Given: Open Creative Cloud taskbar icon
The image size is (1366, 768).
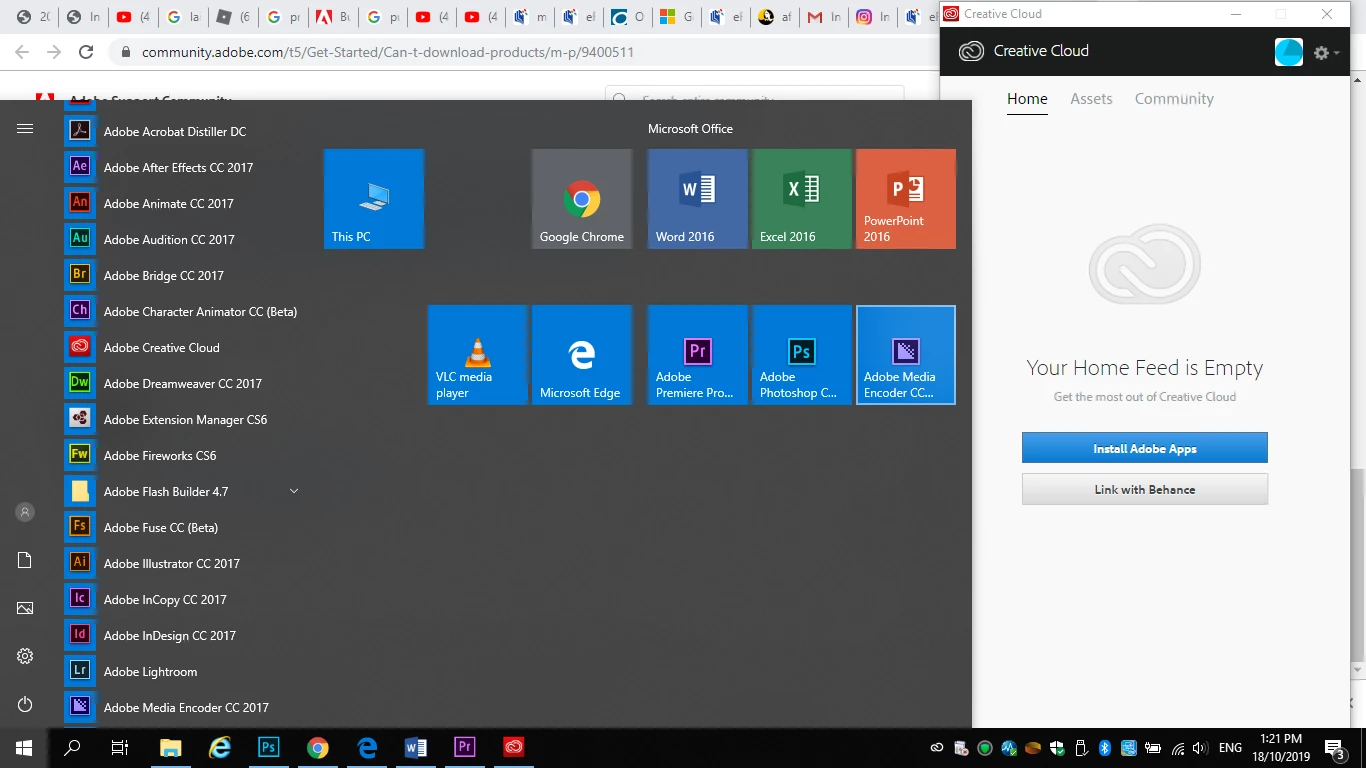Looking at the screenshot, I should coord(514,747).
